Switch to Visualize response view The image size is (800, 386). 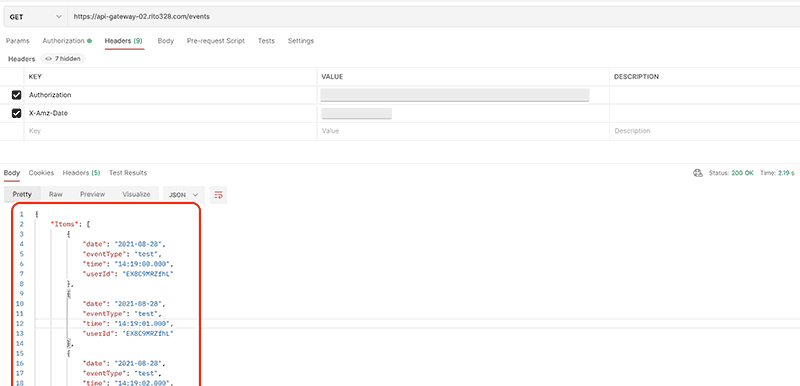tap(136, 194)
